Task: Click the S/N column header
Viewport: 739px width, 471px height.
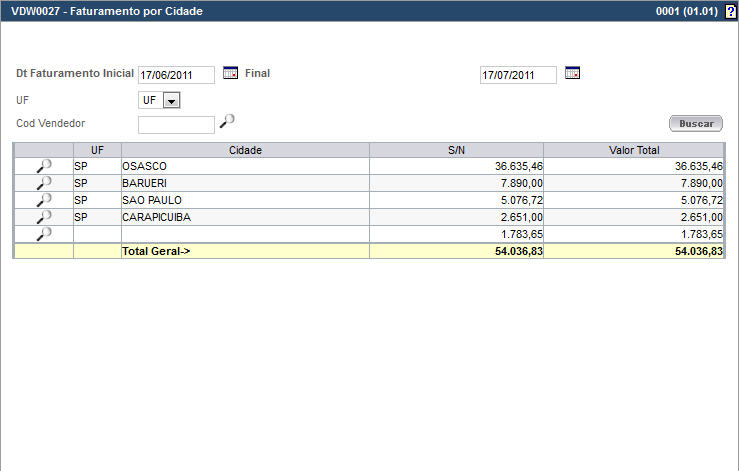Action: tap(456, 150)
